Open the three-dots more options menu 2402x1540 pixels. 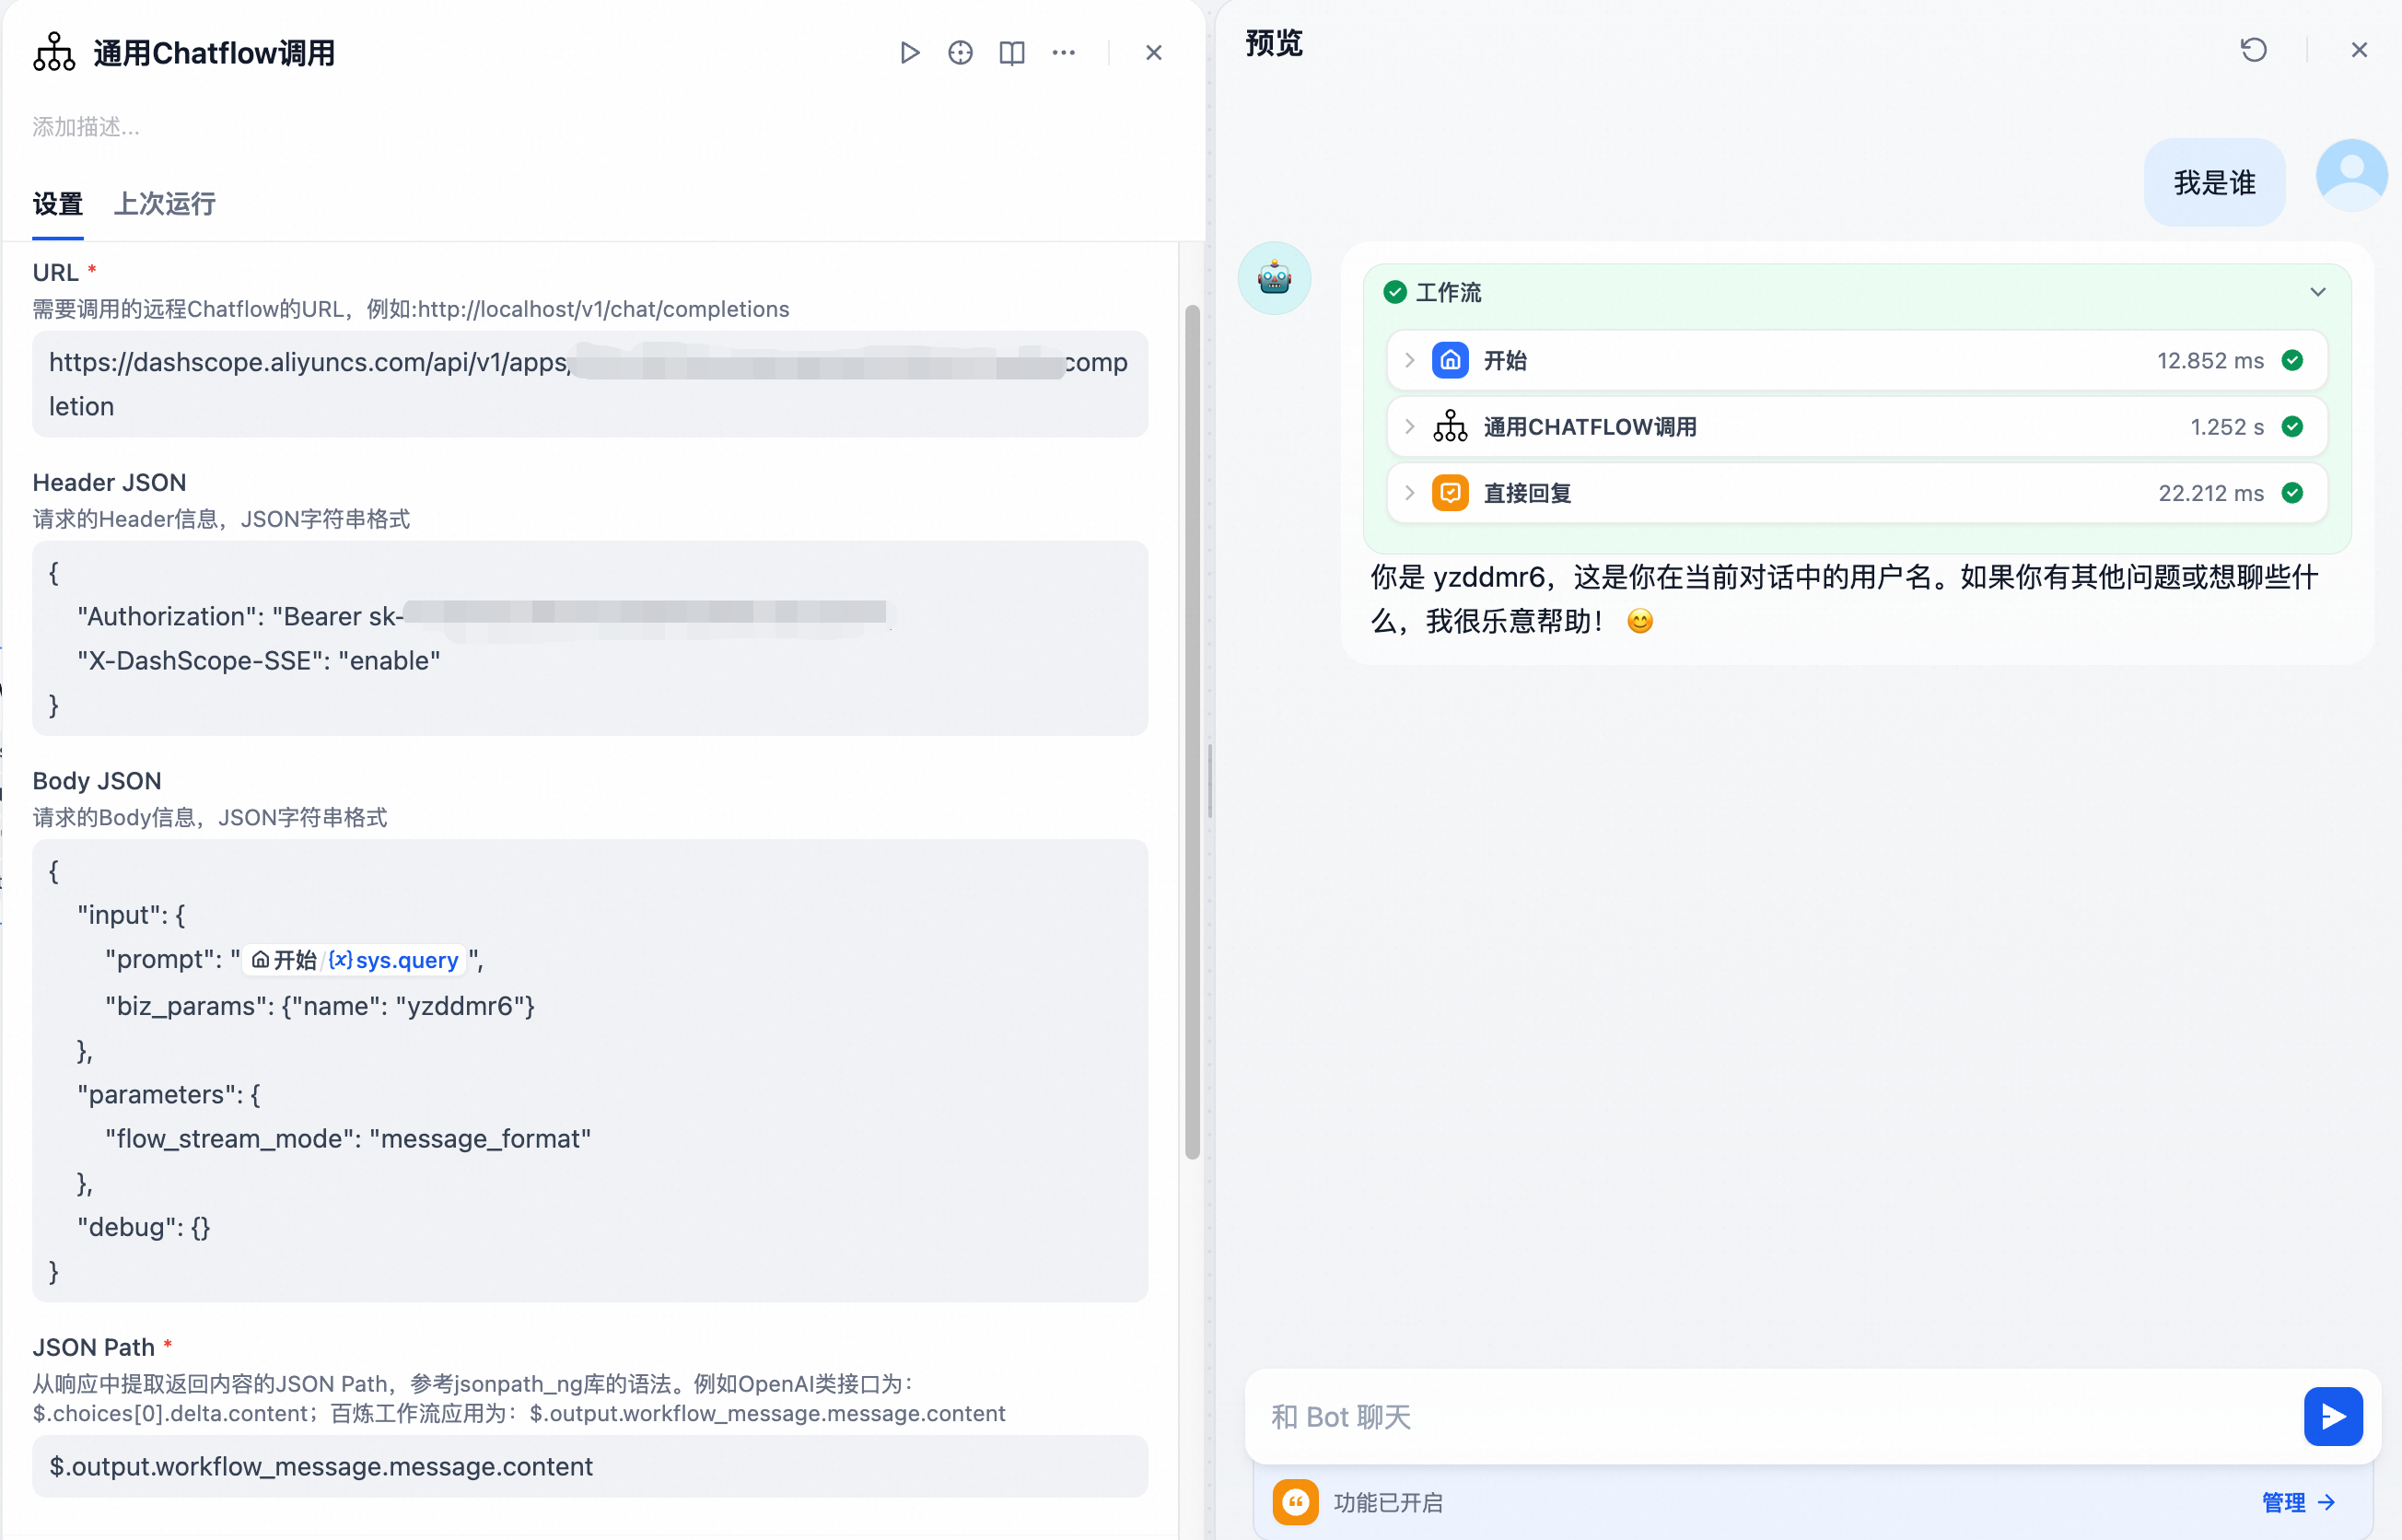coord(1063,53)
